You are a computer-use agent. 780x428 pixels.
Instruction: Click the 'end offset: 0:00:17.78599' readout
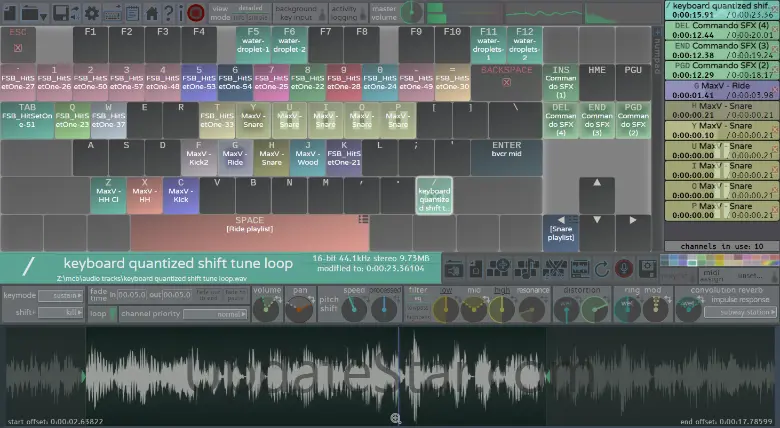click(726, 422)
